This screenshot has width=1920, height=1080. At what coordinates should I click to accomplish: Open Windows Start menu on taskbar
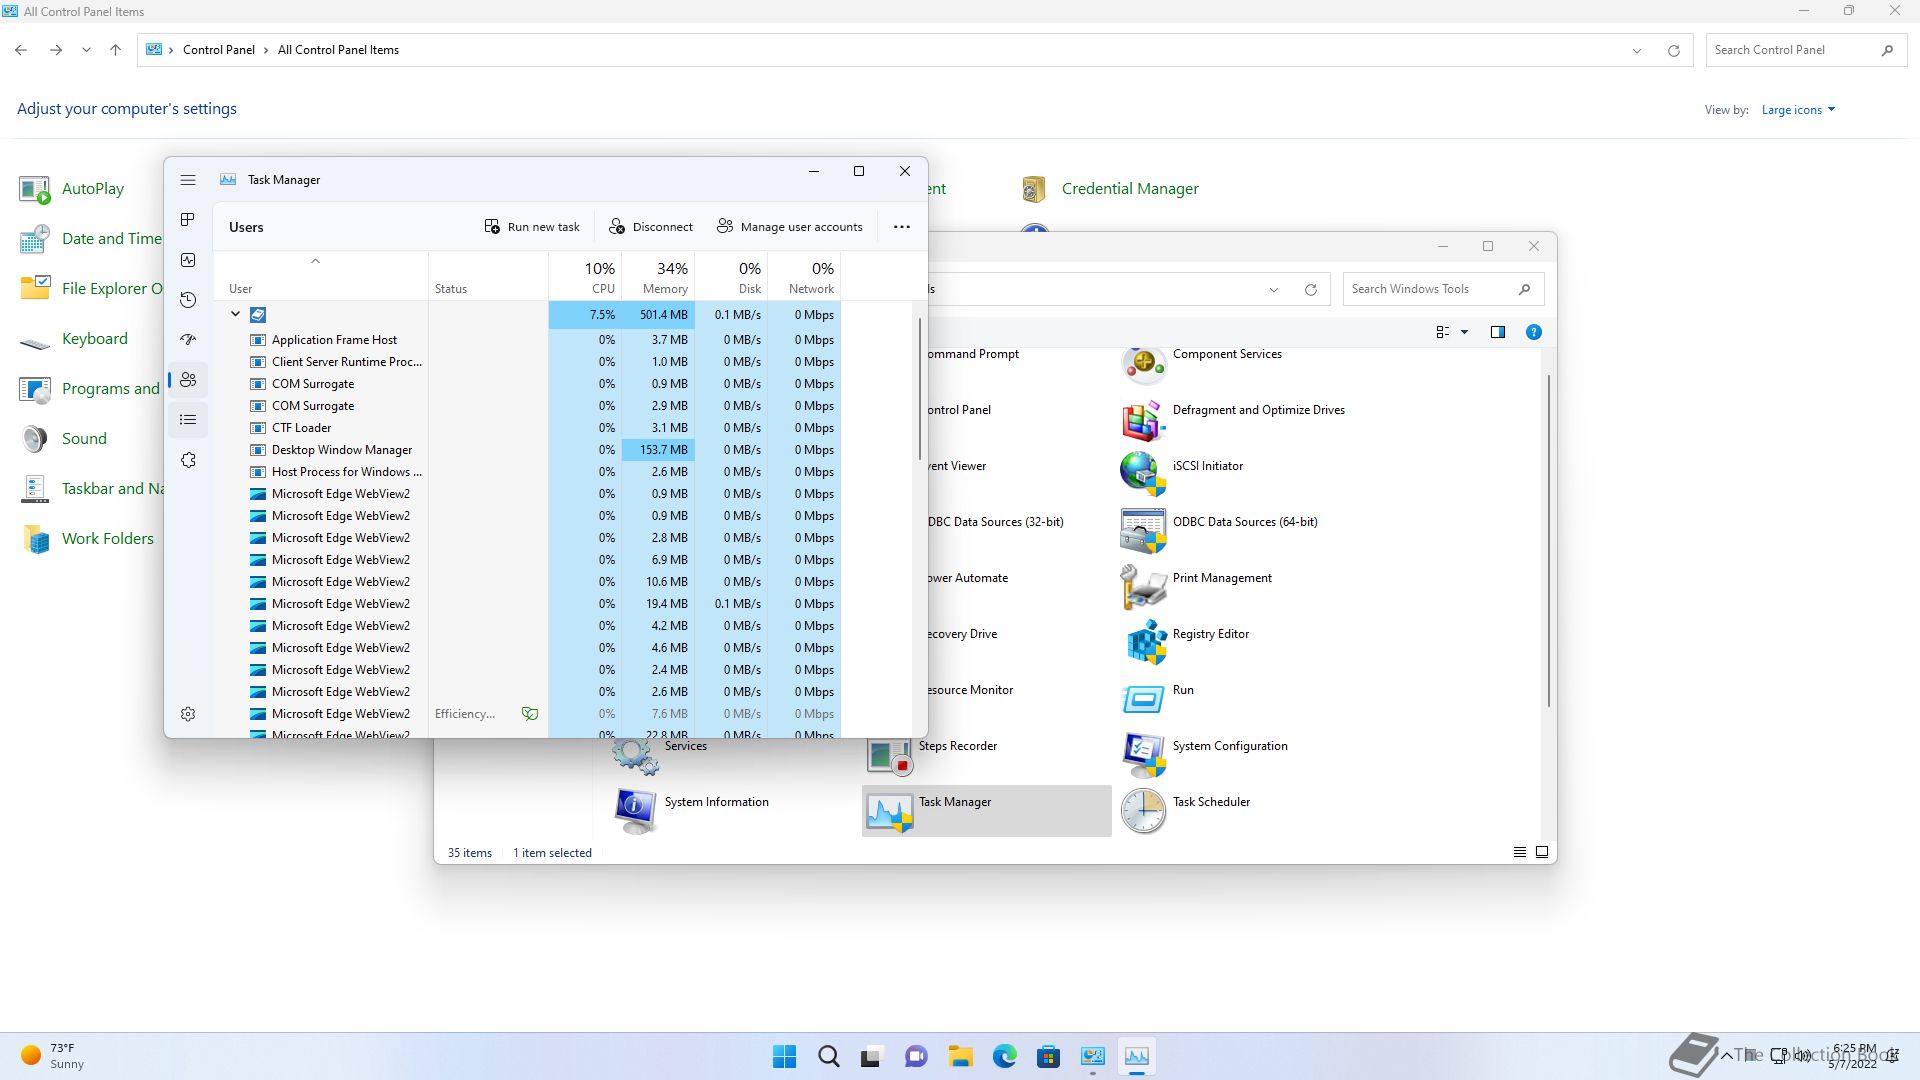785,1056
